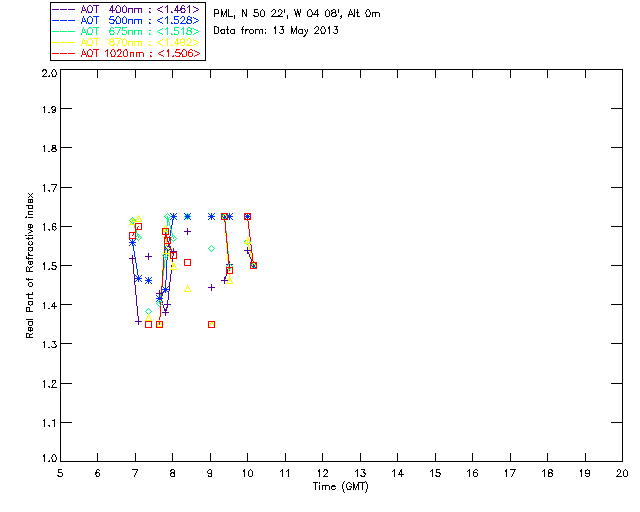Select the 'Data from: 13 May 2013' text
This screenshot has height=512, width=640.
pyautogui.click(x=276, y=31)
